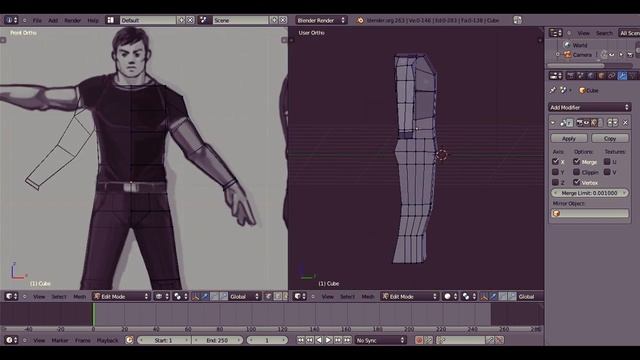This screenshot has width=640, height=360.
Task: Open the right viewport Select menu
Action: pos(347,296)
